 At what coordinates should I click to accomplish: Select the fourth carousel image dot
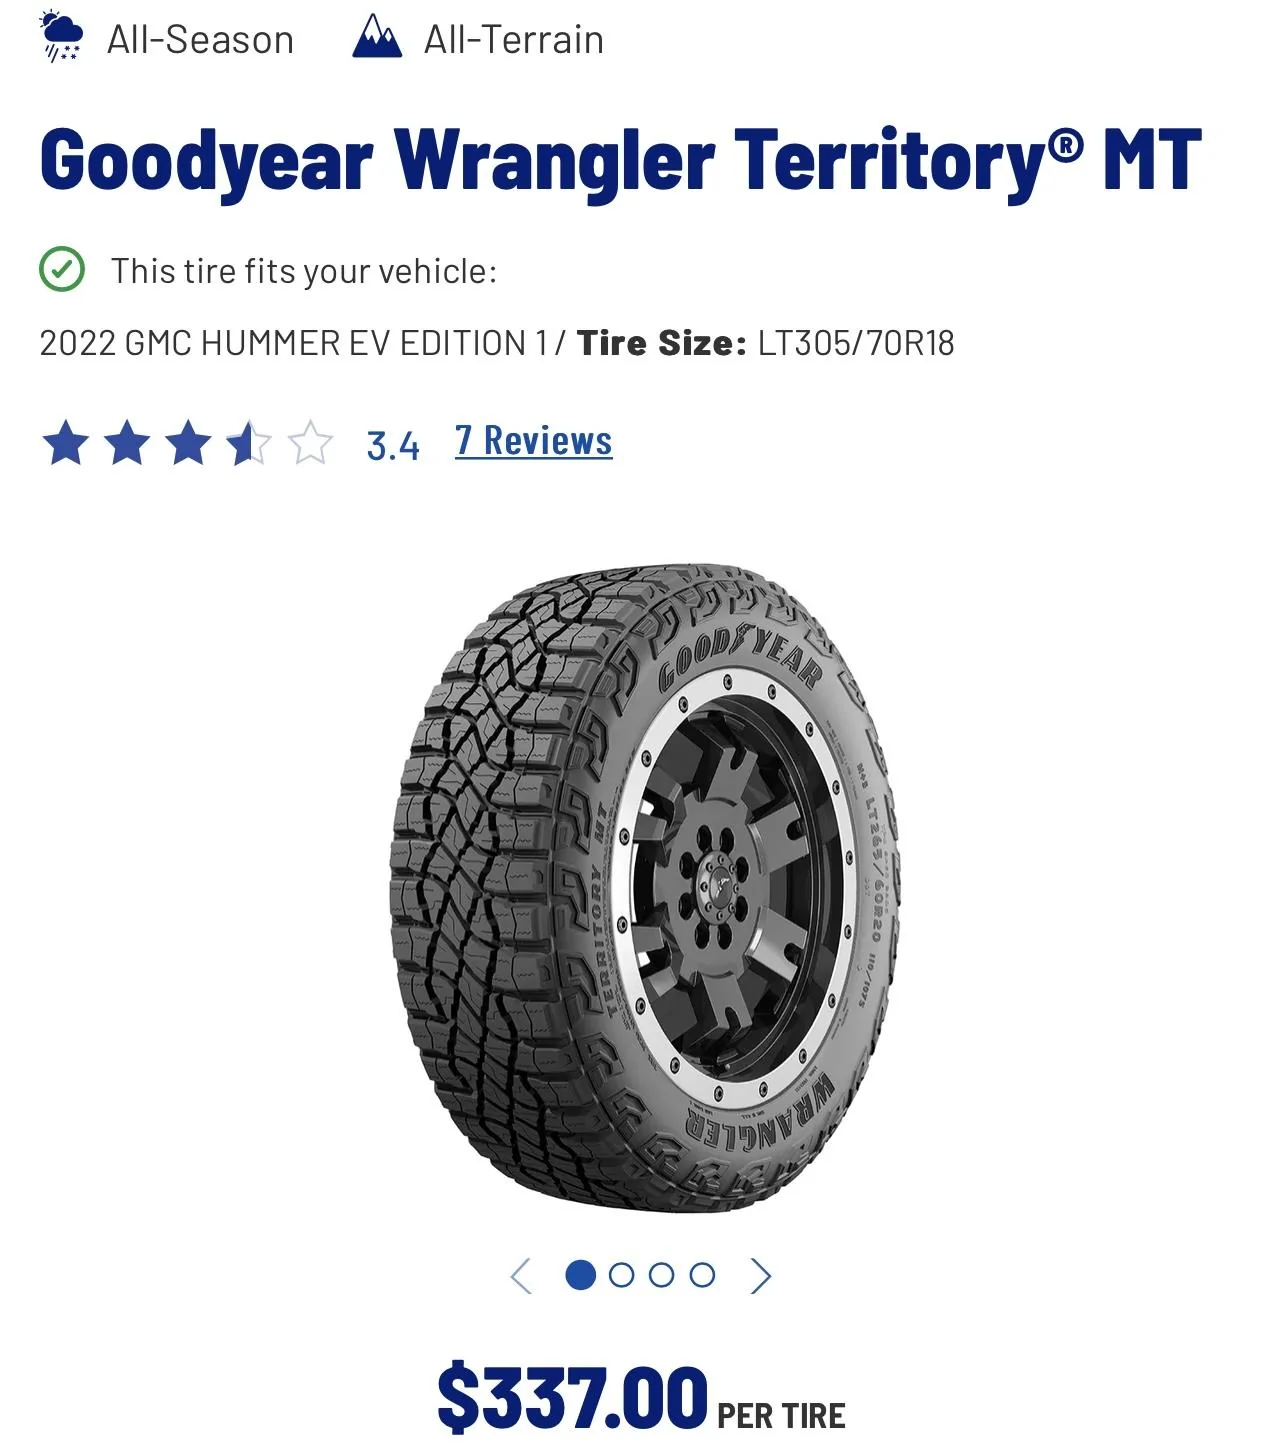702,1275
